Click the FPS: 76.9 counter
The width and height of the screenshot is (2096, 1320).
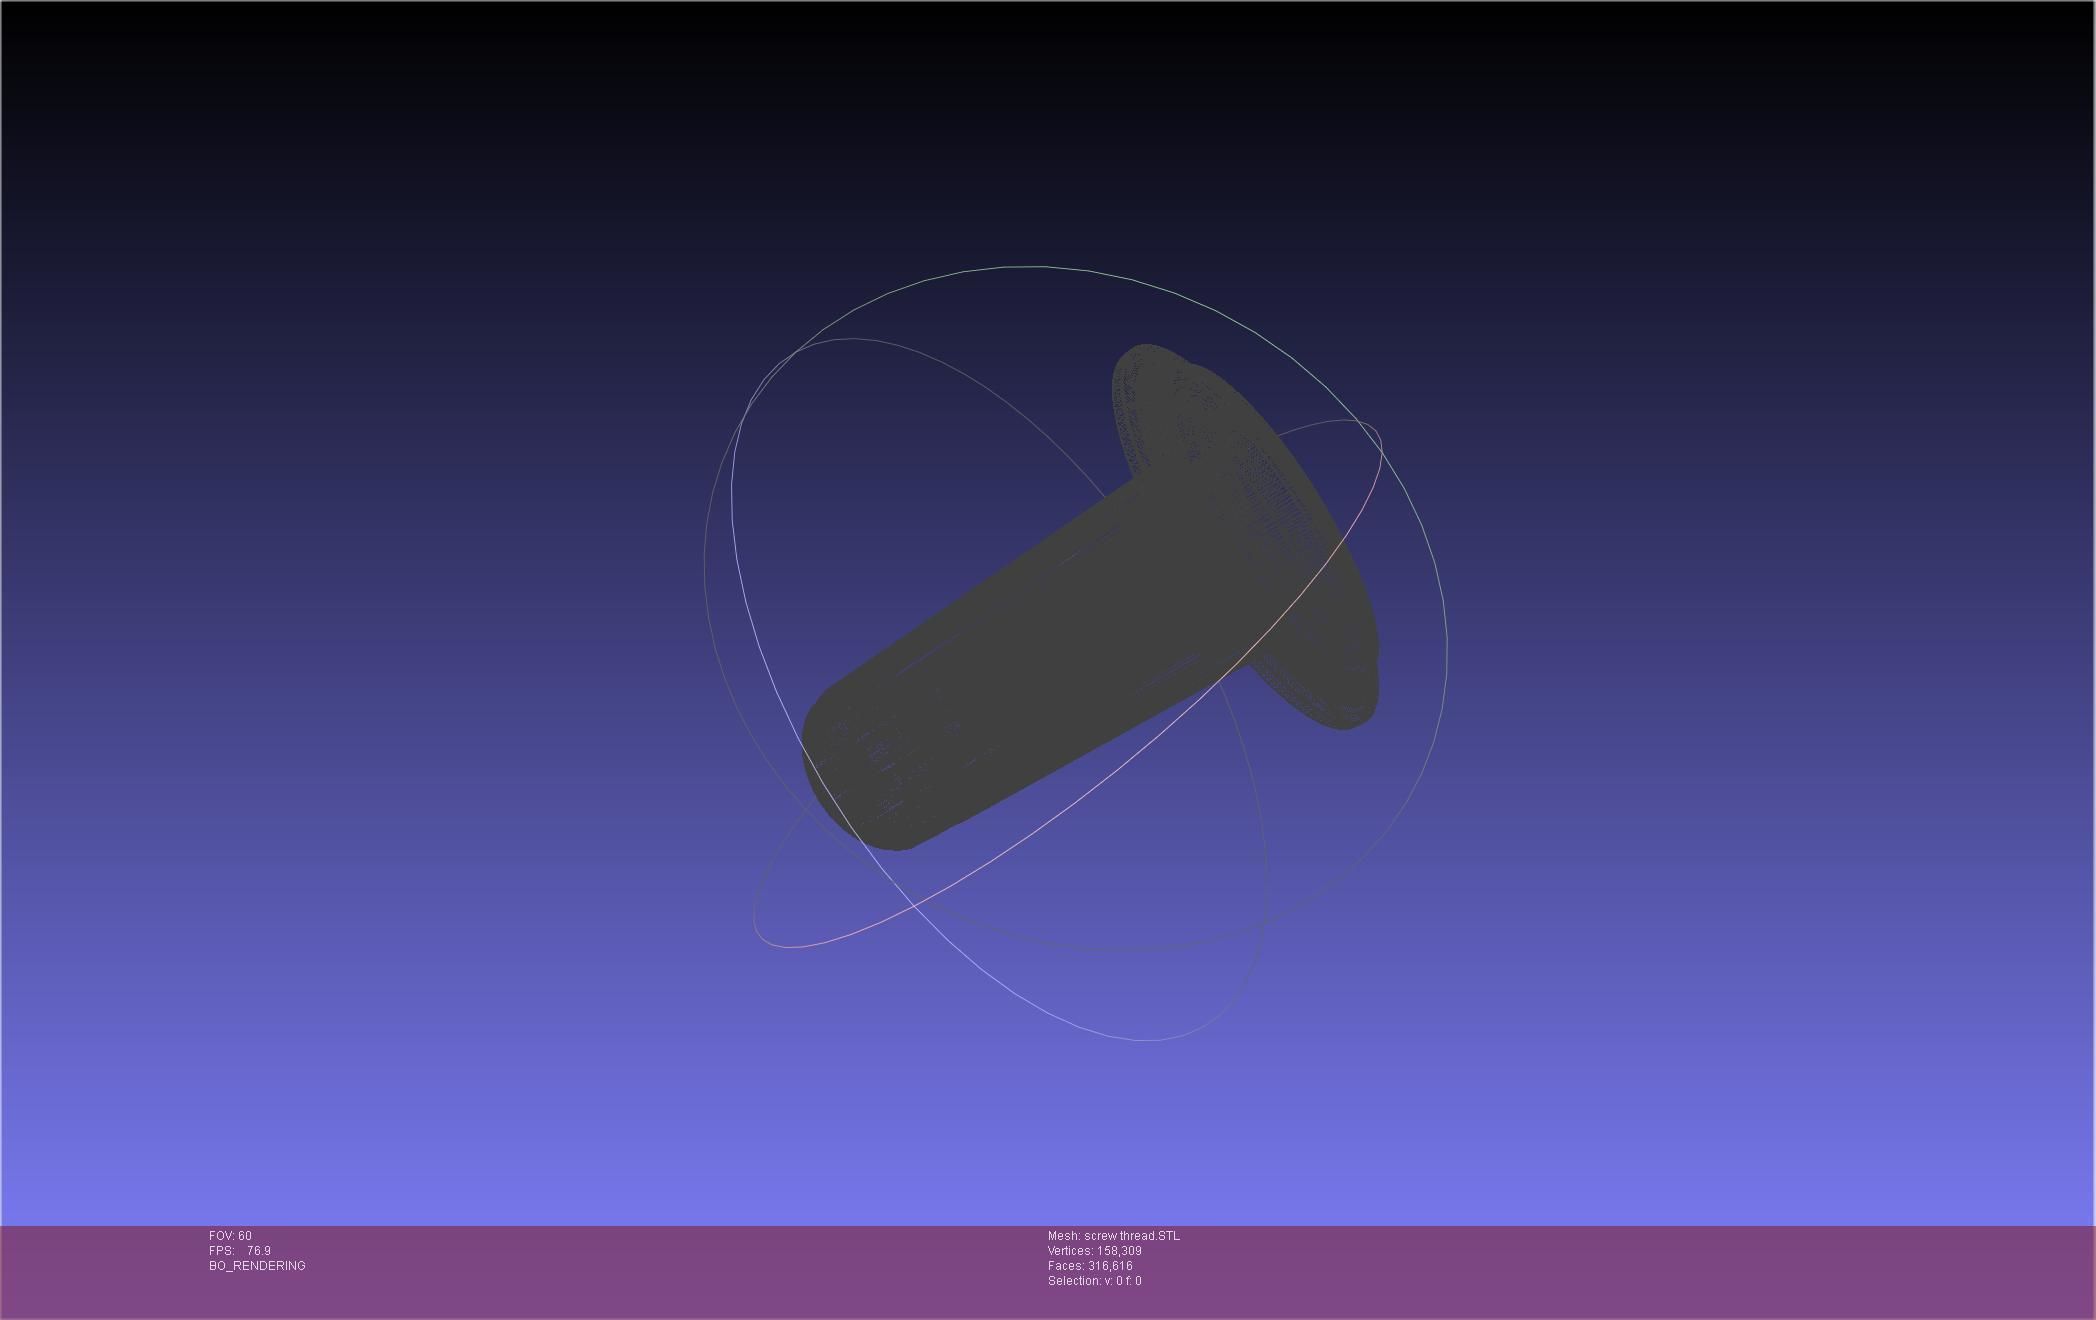240,1251
